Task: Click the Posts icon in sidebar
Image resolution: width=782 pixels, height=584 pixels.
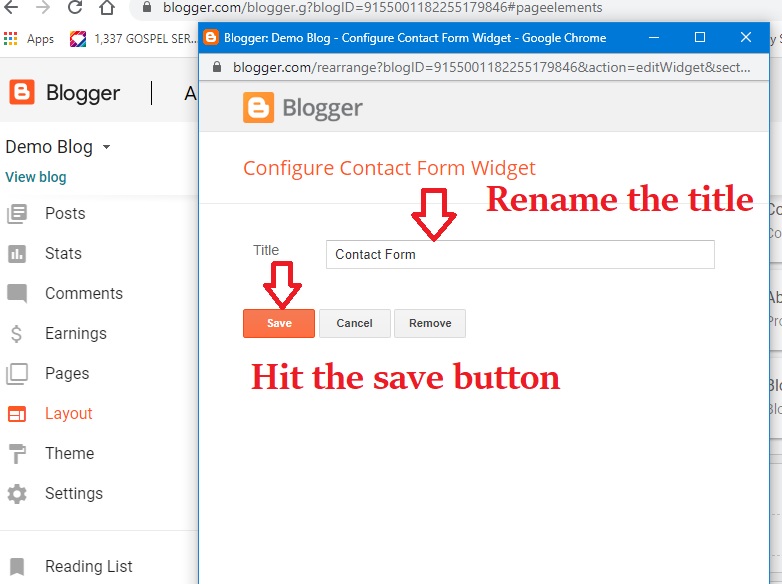Action: pyautogui.click(x=17, y=214)
